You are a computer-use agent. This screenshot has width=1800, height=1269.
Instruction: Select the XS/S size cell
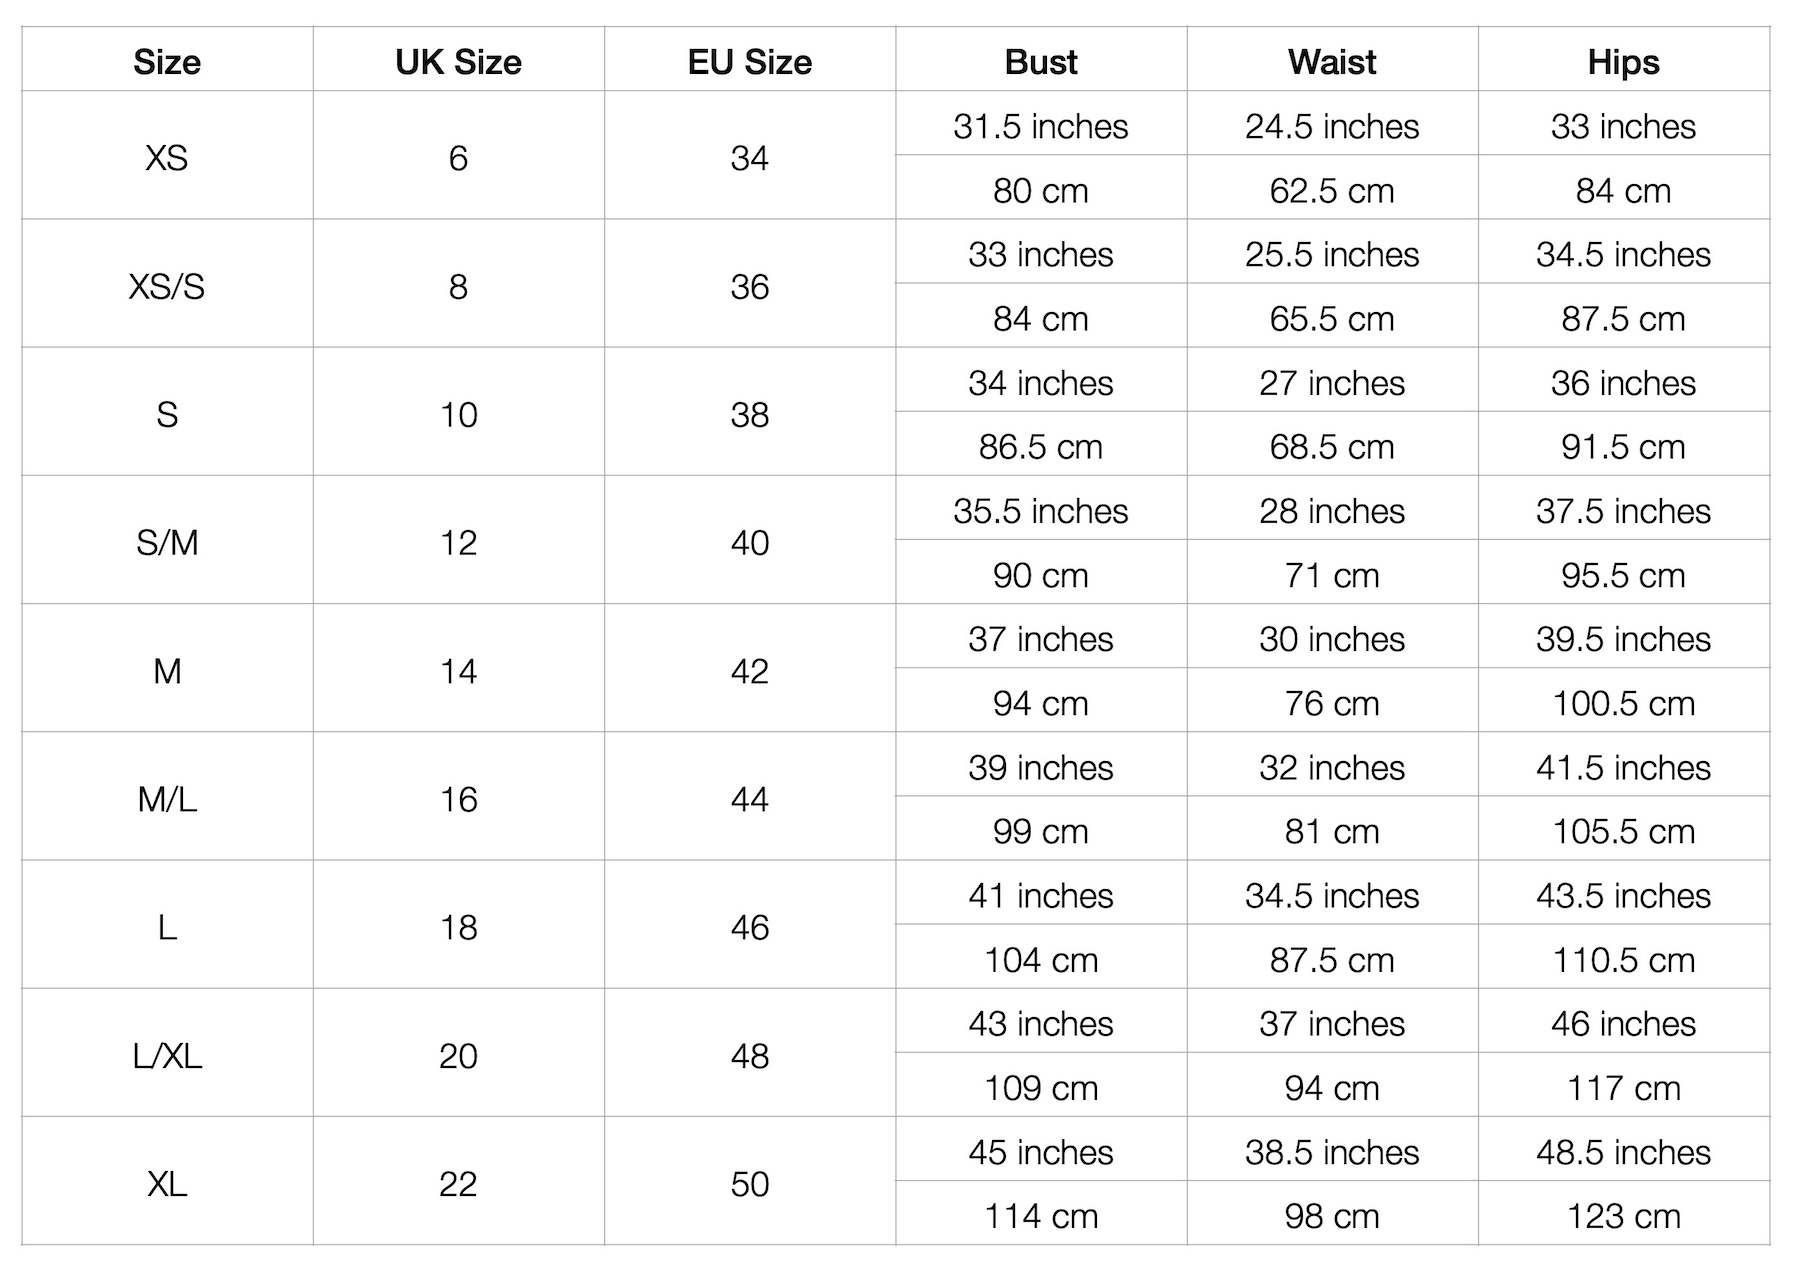click(167, 287)
